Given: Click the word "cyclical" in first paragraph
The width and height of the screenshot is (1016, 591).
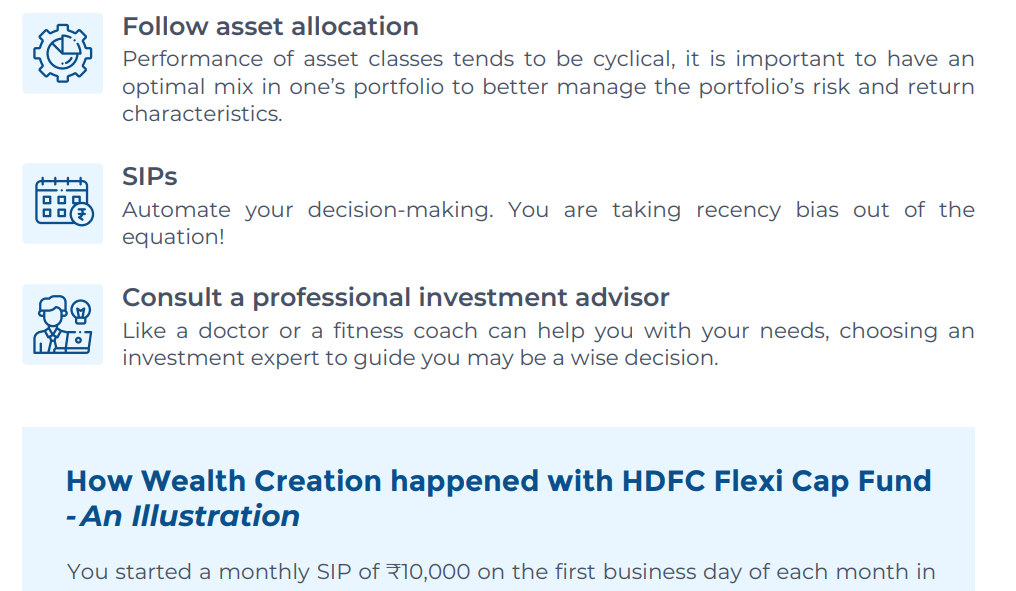Looking at the screenshot, I should pyautogui.click(x=631, y=59).
